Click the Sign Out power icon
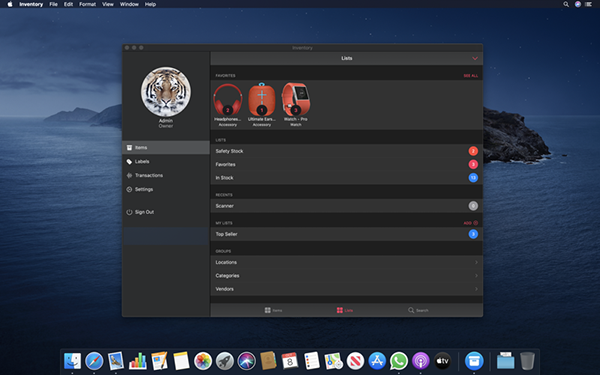Image resolution: width=600 pixels, height=375 pixels. coord(129,212)
